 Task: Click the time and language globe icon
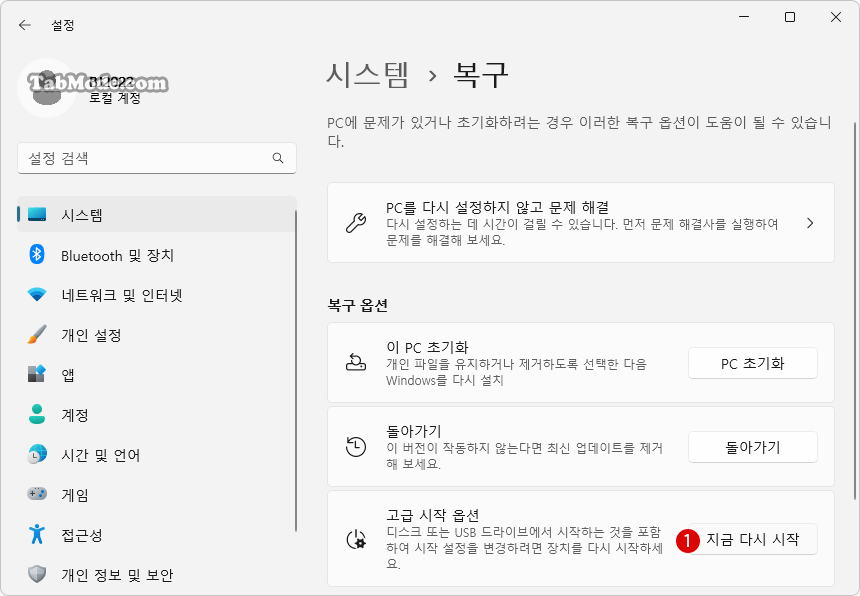(37, 455)
